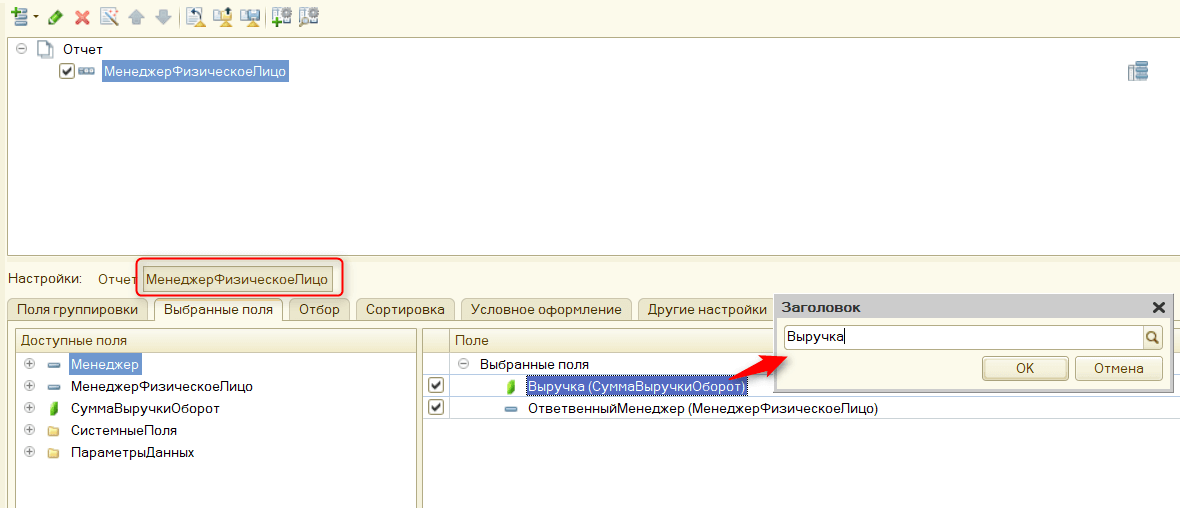Switch to the Отбор tab
This screenshot has height=508, width=1180.
click(x=319, y=309)
